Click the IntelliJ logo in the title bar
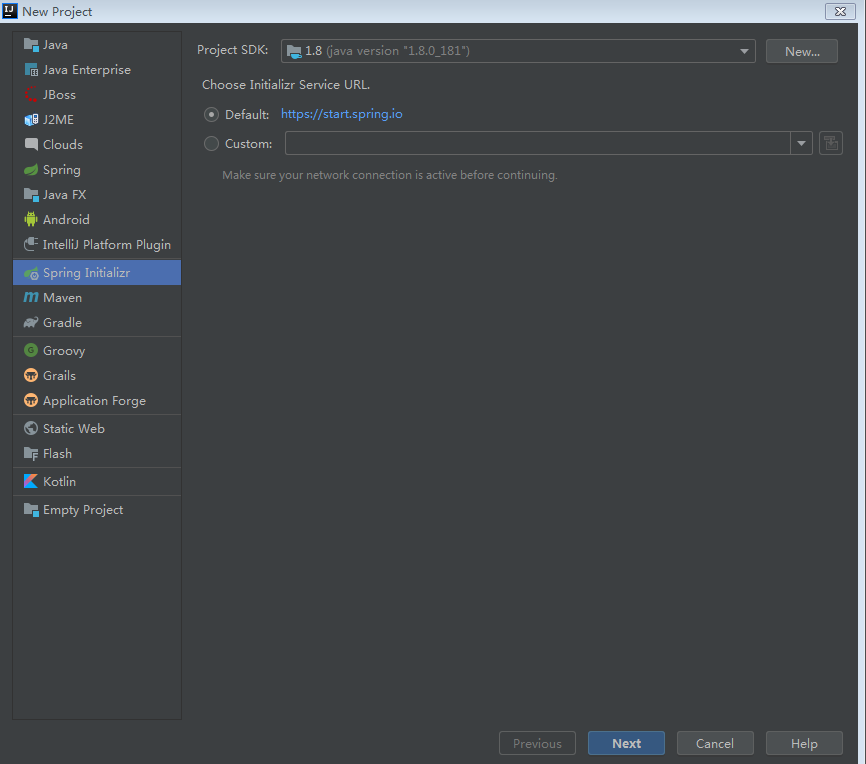Viewport: 866px width, 764px height. (x=10, y=10)
